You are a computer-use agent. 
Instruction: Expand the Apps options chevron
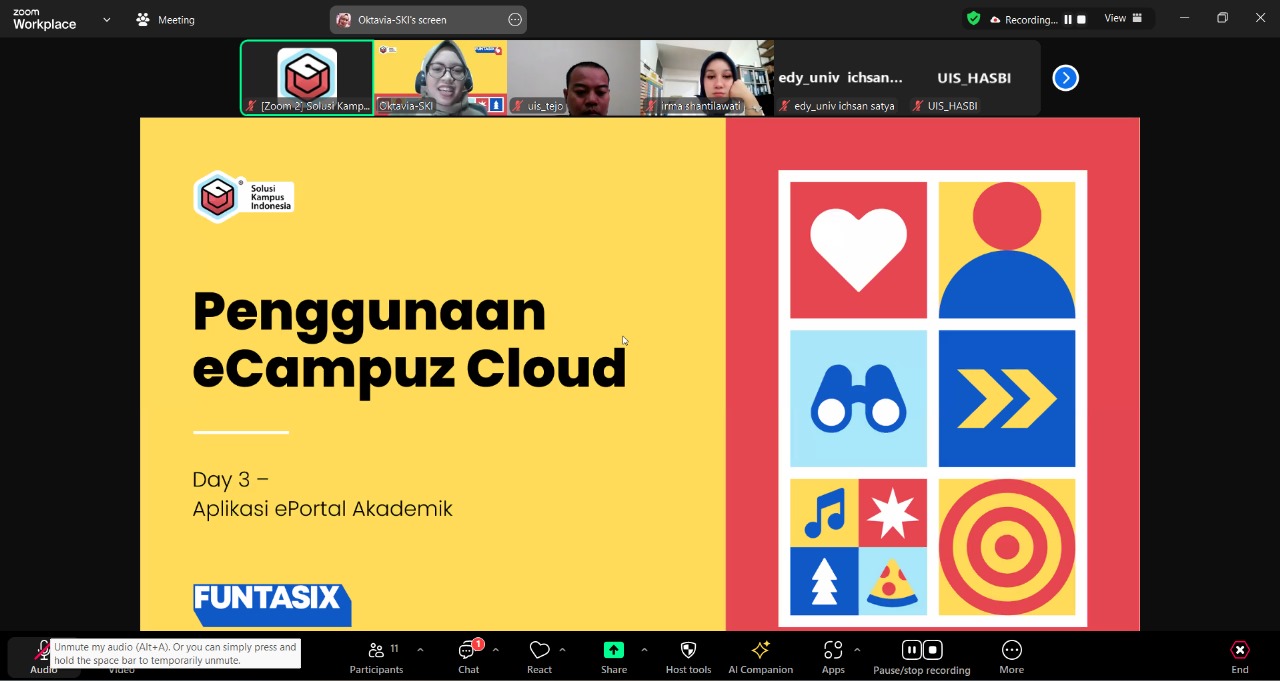coord(857,650)
